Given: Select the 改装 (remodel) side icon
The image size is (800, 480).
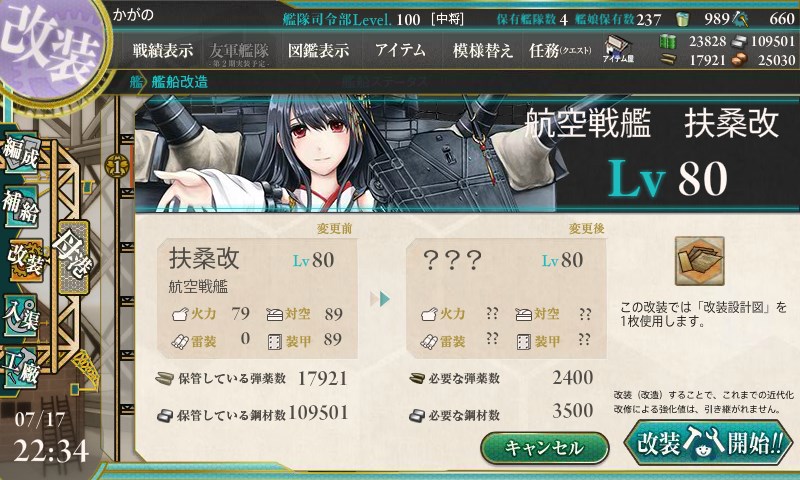Looking at the screenshot, I should click(26, 259).
